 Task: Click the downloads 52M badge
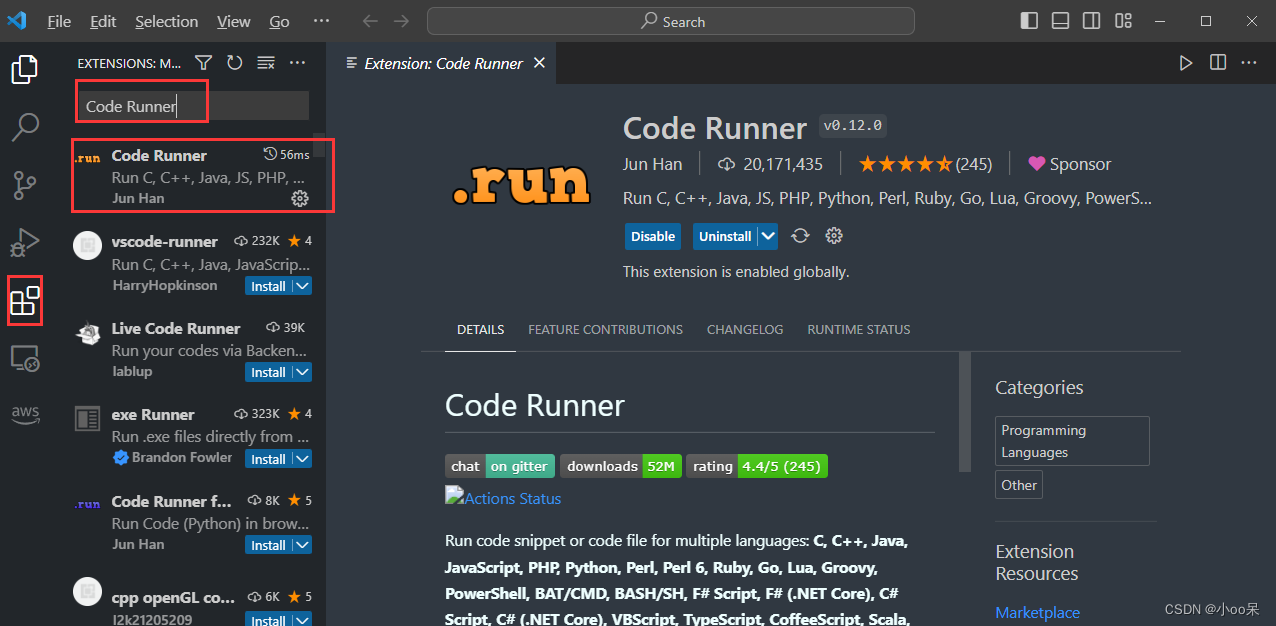pos(620,466)
